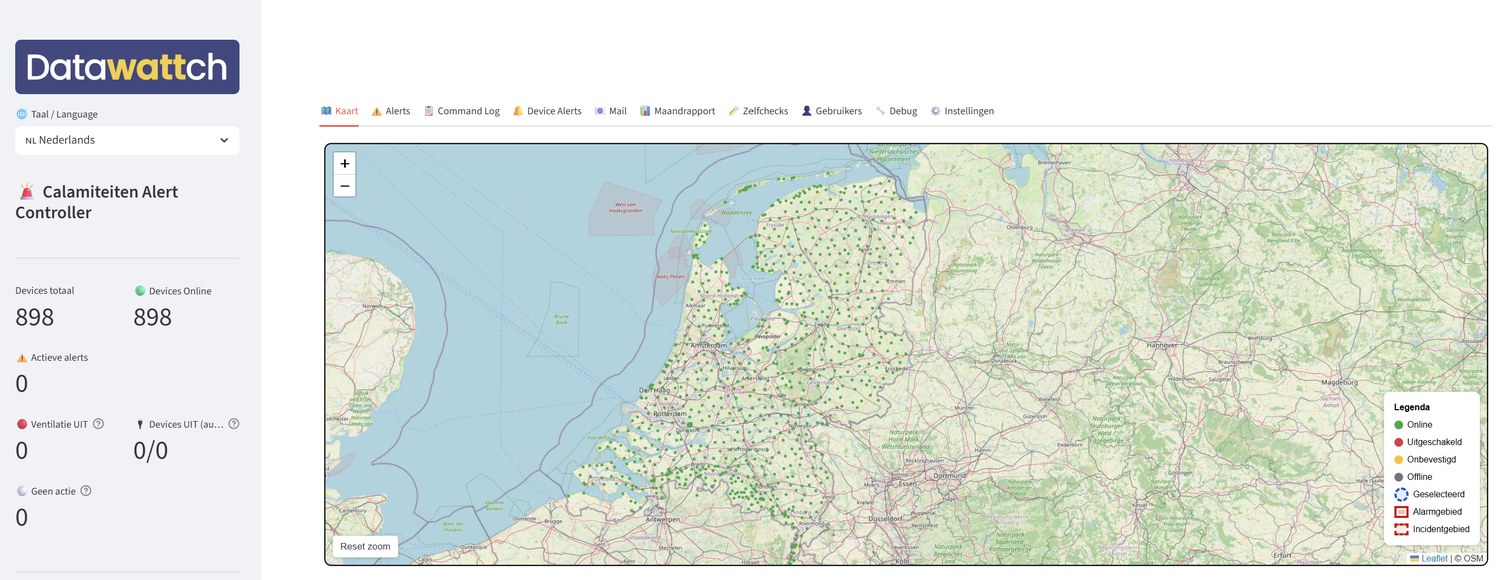This screenshot has height=580, width=1500.
Task: Click the Devices totaal label
Action: pyautogui.click(x=45, y=291)
